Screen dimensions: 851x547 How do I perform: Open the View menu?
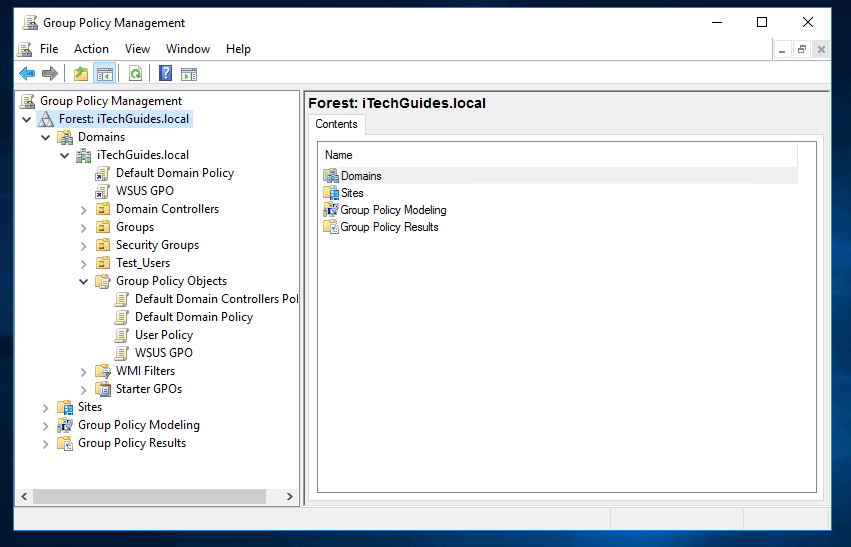point(137,49)
